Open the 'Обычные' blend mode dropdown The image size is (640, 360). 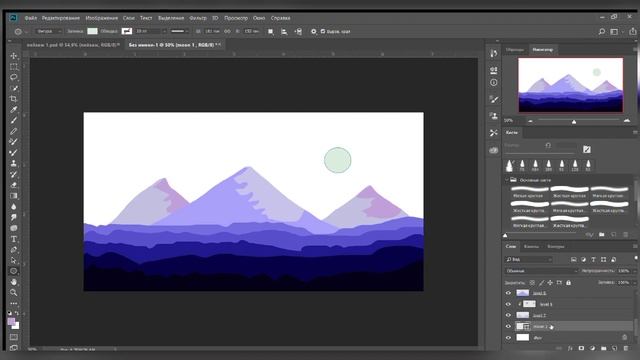click(x=542, y=271)
